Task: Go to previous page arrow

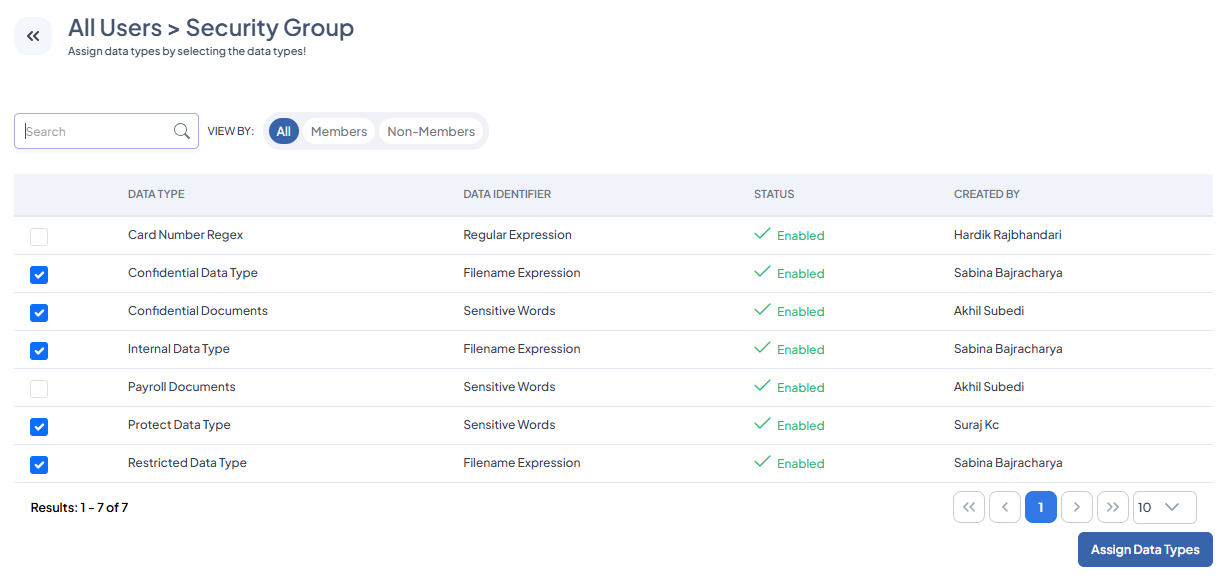Action: point(1004,507)
